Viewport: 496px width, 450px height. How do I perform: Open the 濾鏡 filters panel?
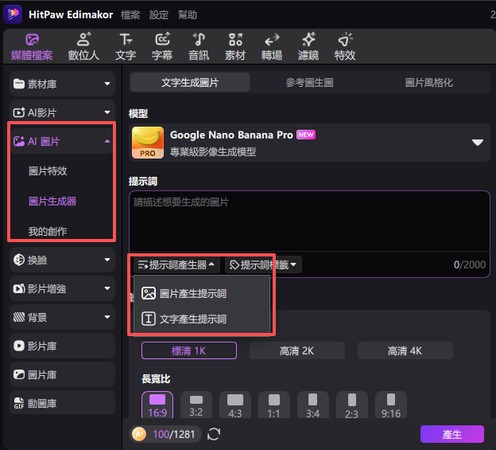click(308, 47)
